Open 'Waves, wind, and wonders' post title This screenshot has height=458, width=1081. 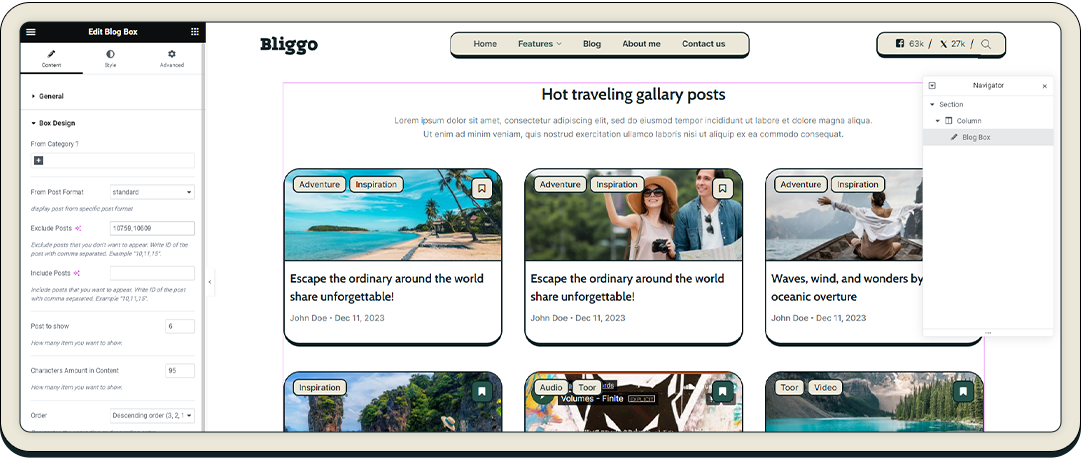(x=847, y=288)
